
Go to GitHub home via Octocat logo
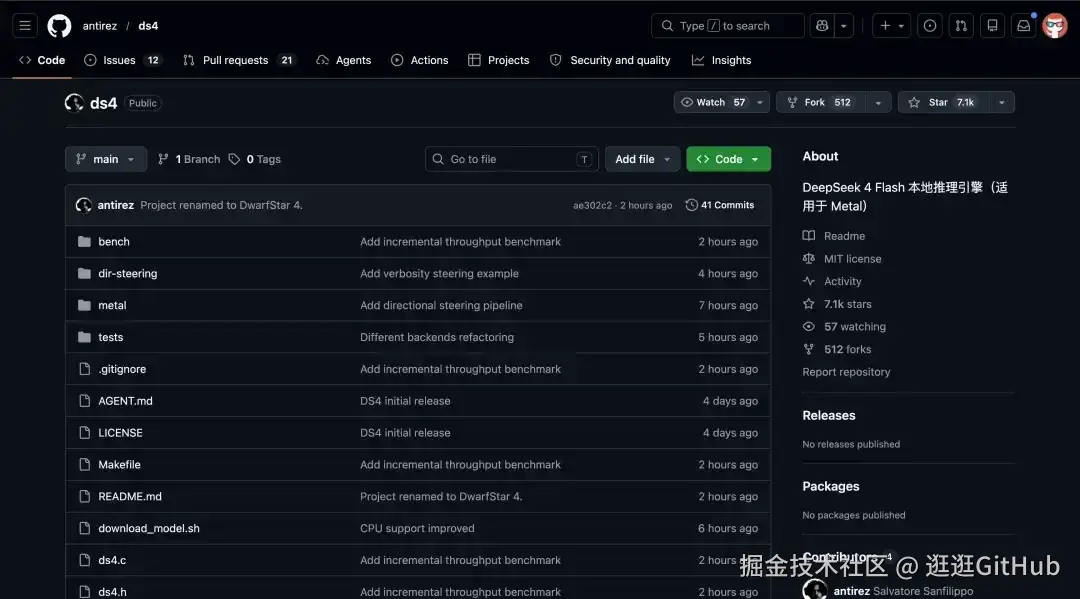(x=59, y=25)
